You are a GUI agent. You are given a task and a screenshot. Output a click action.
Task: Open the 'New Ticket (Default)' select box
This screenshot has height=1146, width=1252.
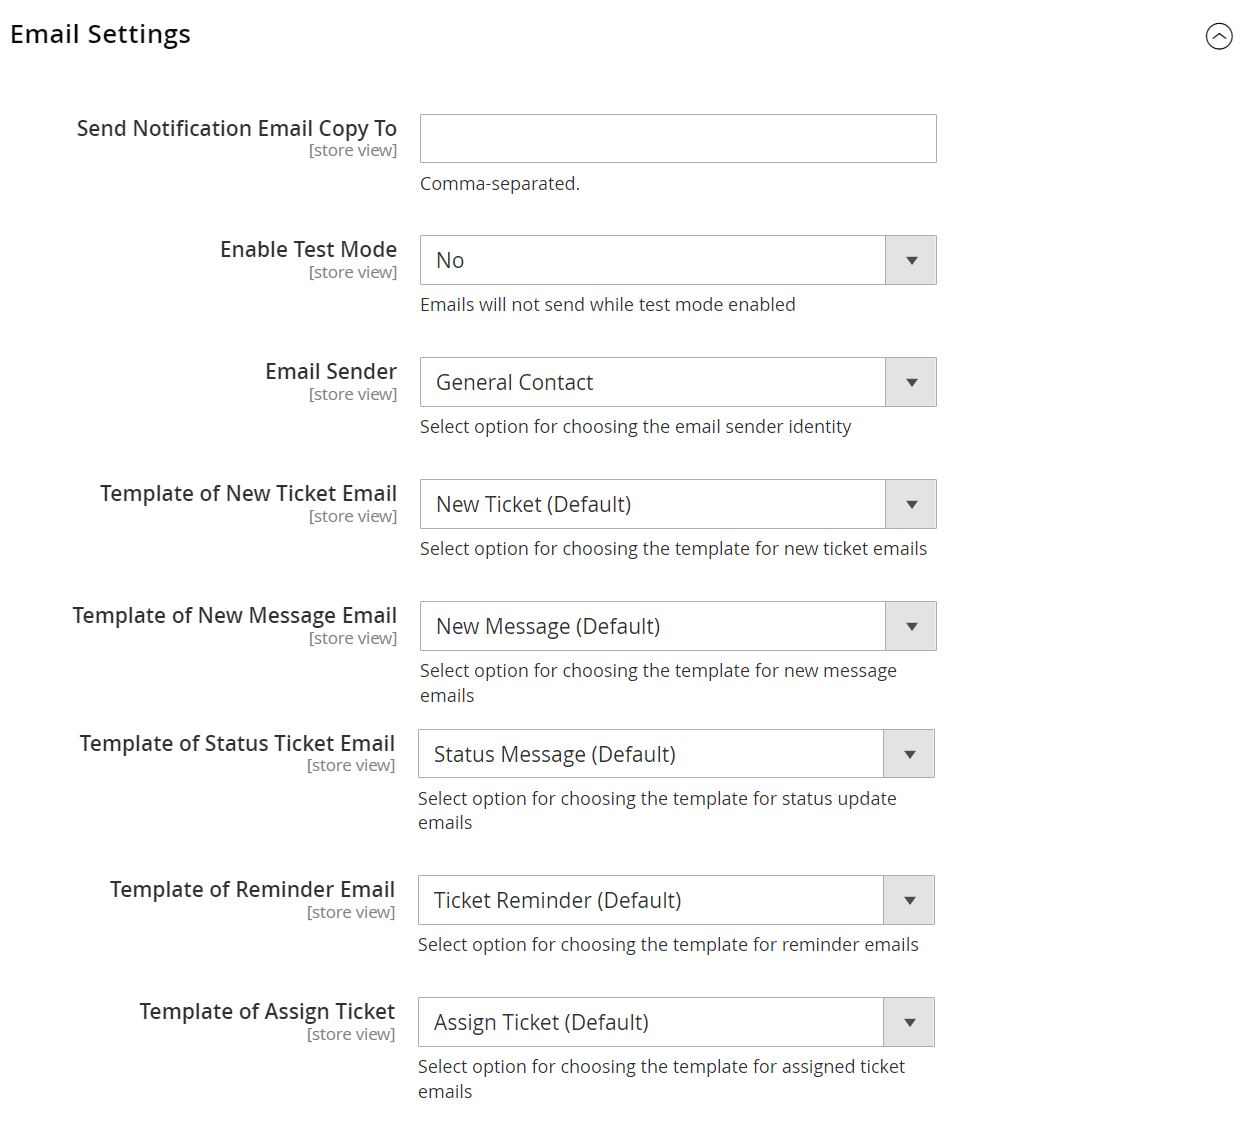coord(652,505)
